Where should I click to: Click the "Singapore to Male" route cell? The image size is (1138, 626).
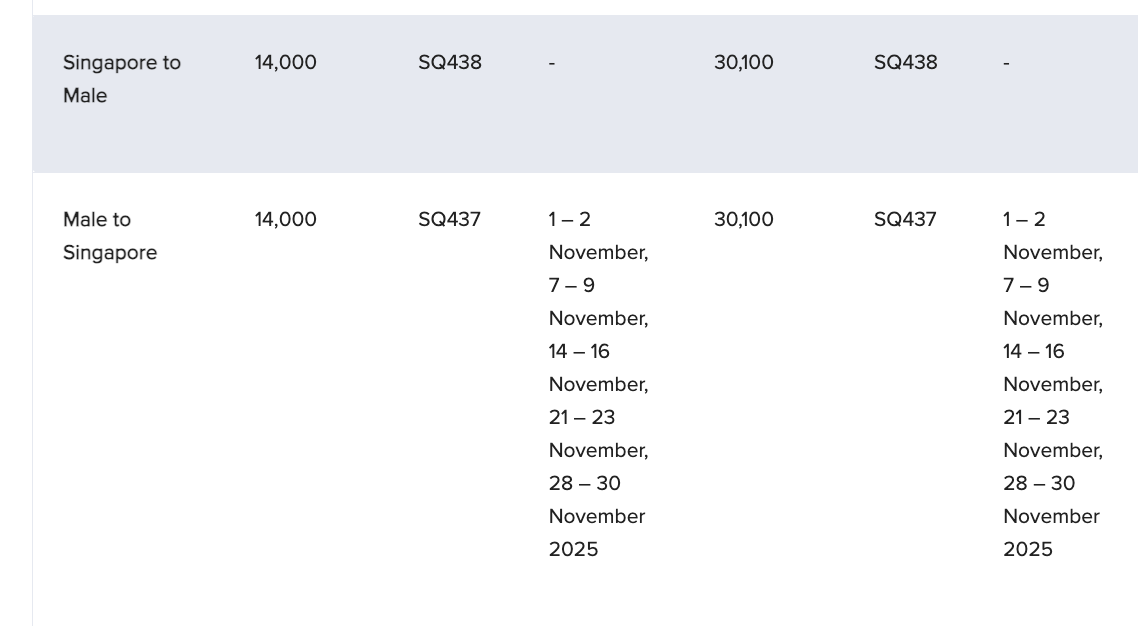tap(121, 79)
